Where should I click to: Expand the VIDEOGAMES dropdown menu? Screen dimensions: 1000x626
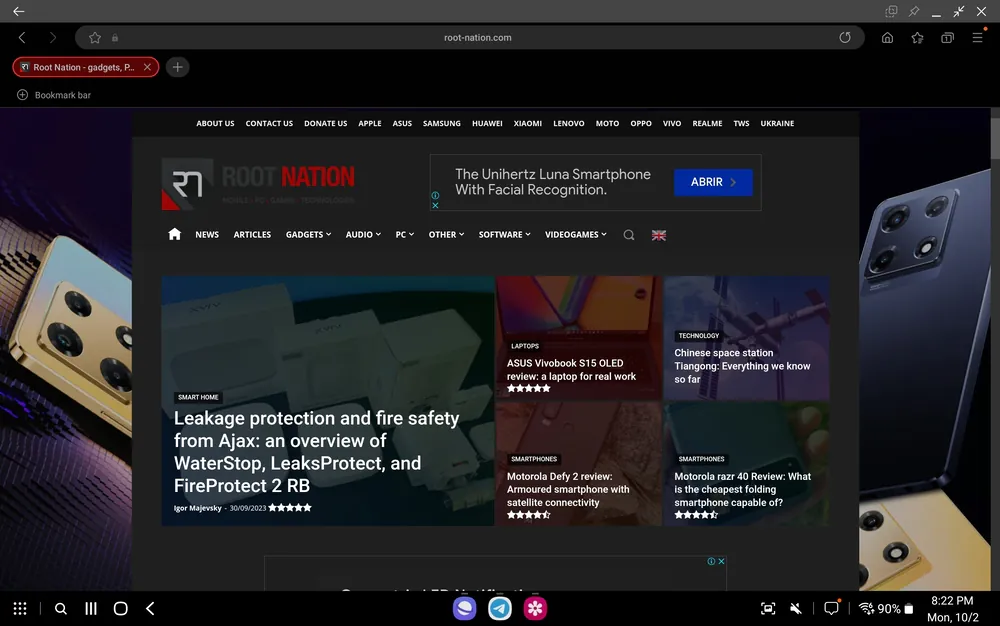(x=575, y=235)
